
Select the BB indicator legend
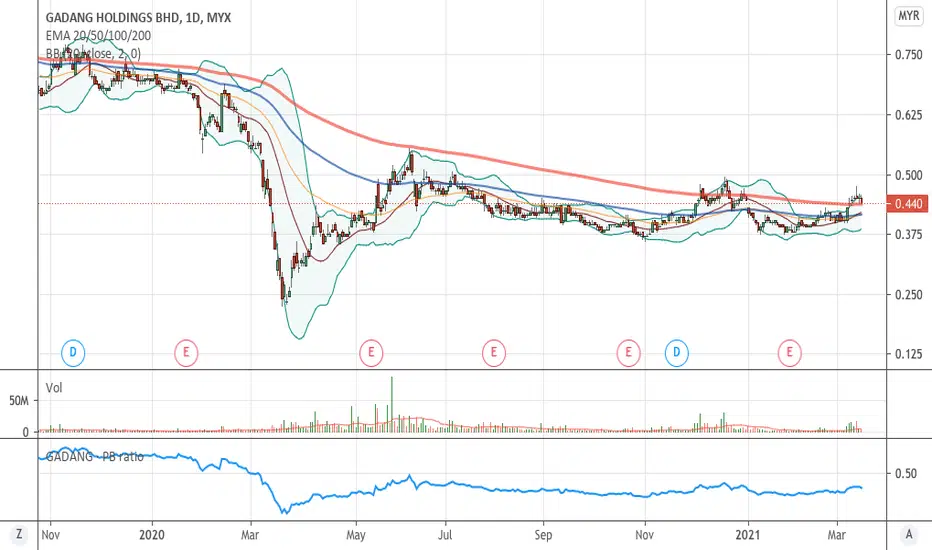click(93, 54)
